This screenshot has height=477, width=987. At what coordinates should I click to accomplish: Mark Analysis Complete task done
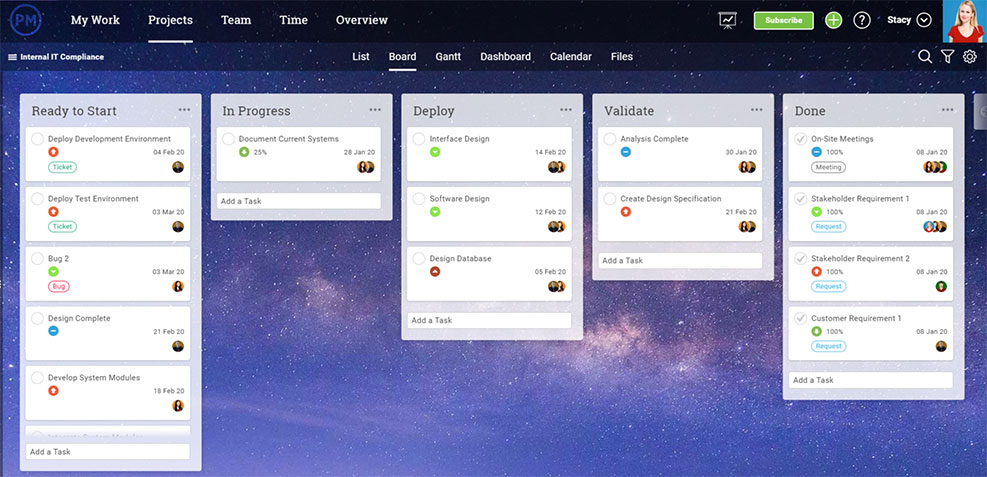pos(609,139)
